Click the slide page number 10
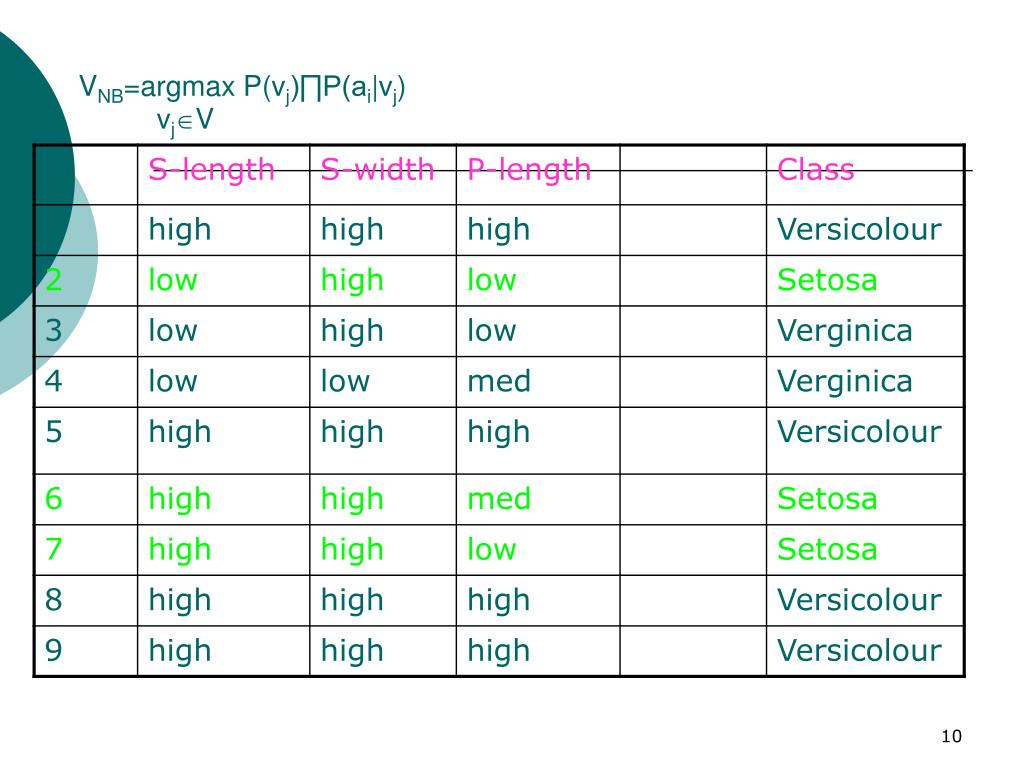Image resolution: width=1024 pixels, height=768 pixels. (952, 737)
